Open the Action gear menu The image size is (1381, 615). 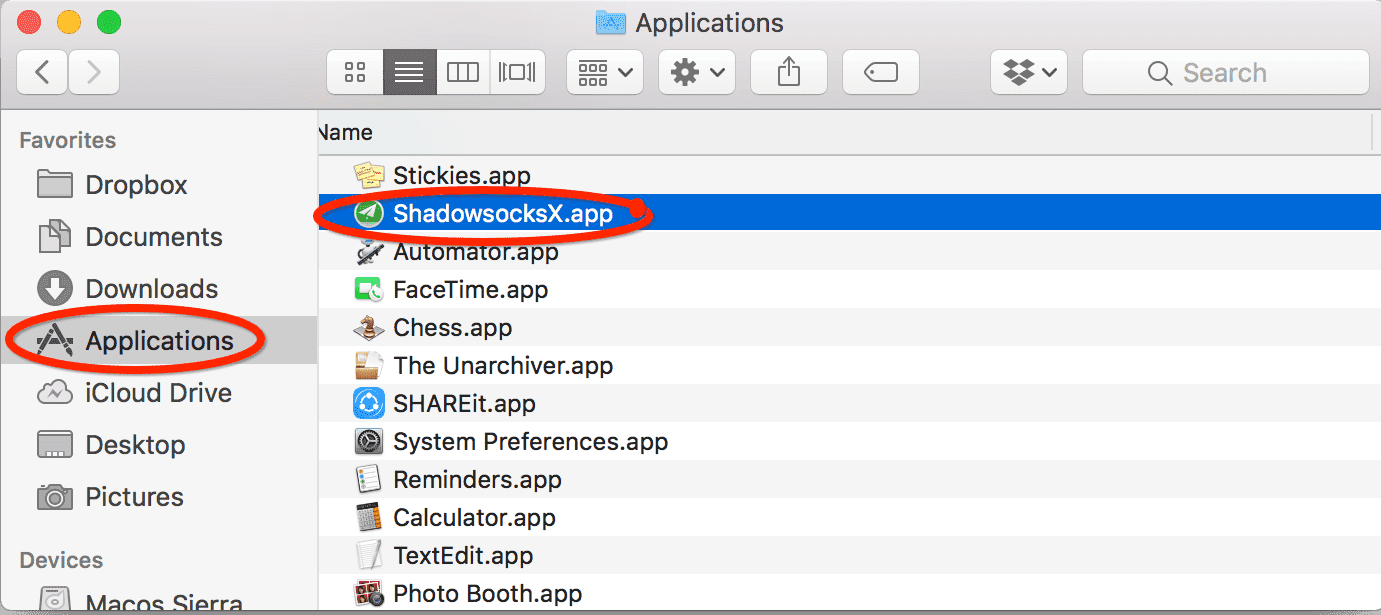[697, 72]
